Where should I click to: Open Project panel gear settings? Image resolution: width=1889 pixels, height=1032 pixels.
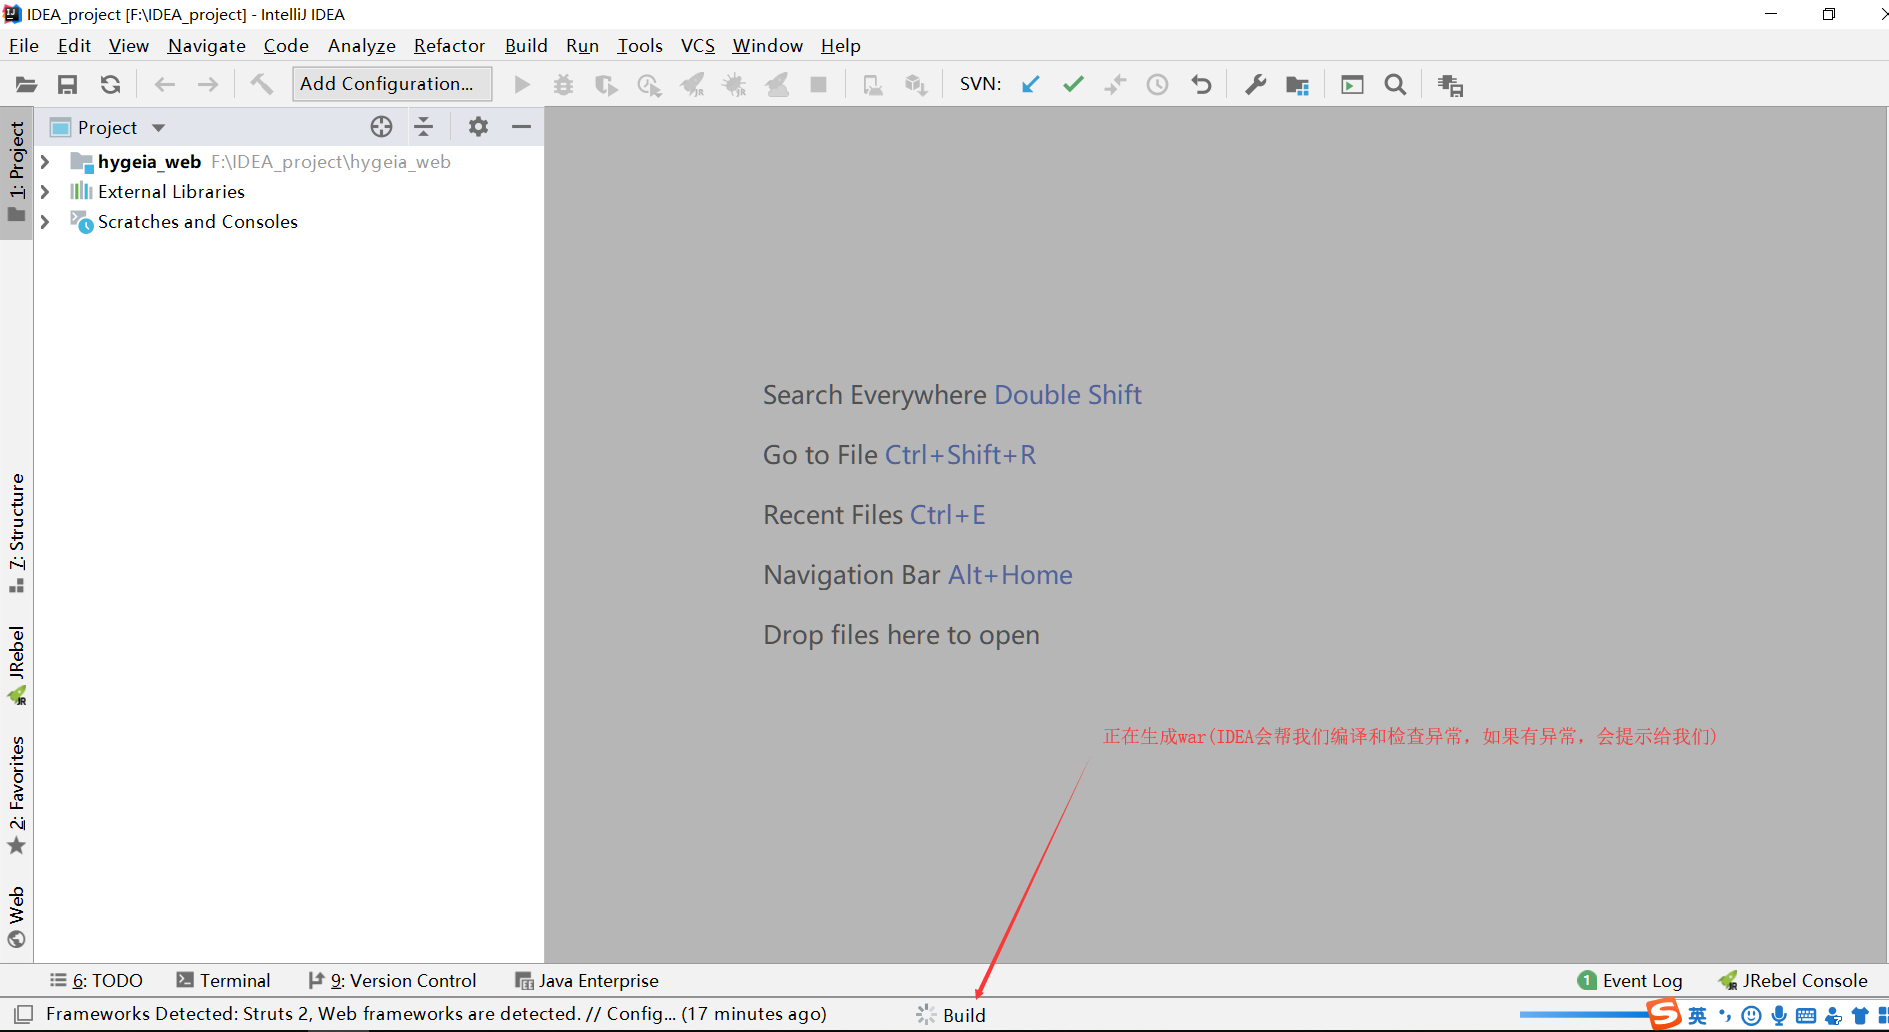(478, 127)
